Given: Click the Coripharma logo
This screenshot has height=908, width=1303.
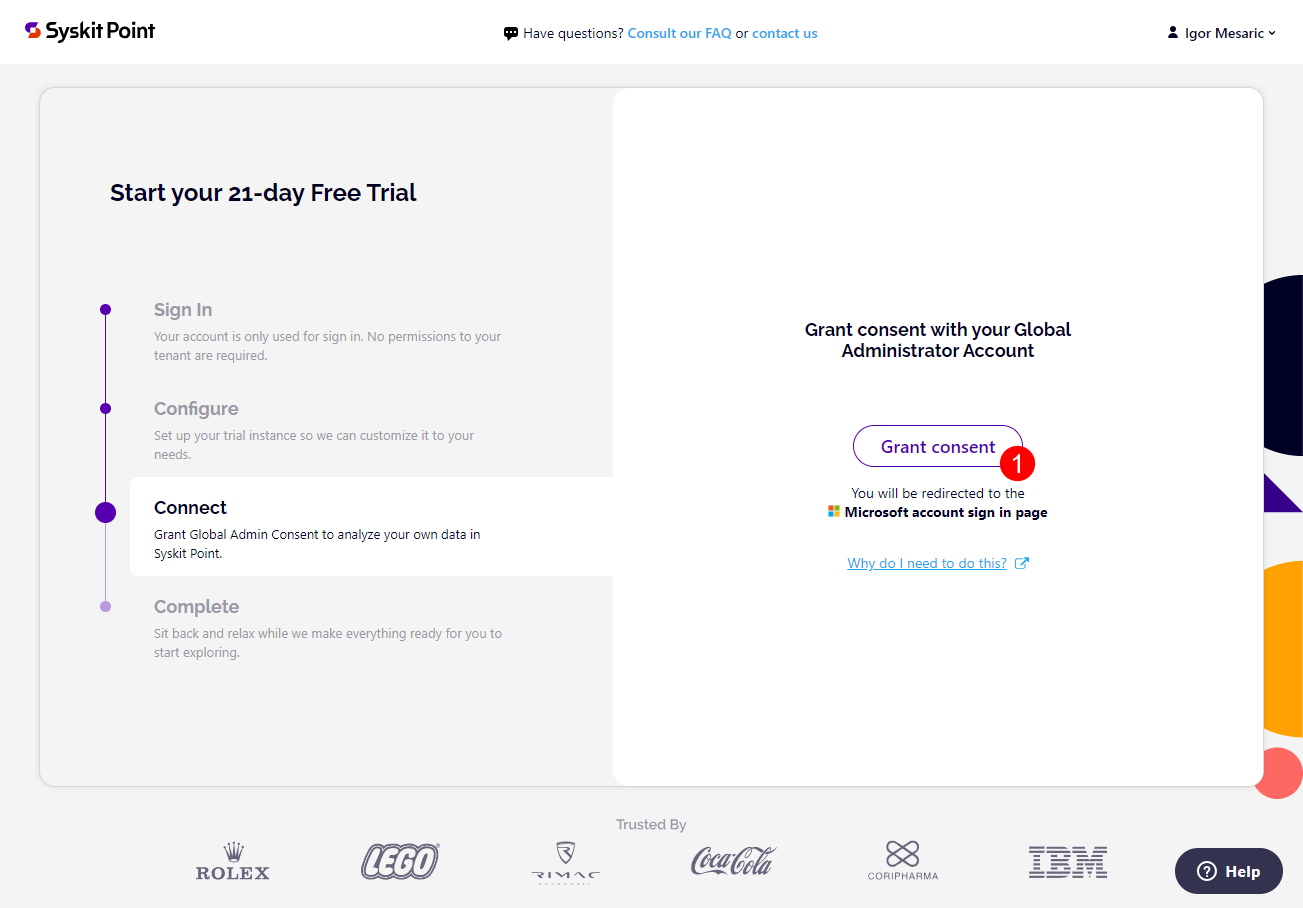Looking at the screenshot, I should click(x=902, y=861).
